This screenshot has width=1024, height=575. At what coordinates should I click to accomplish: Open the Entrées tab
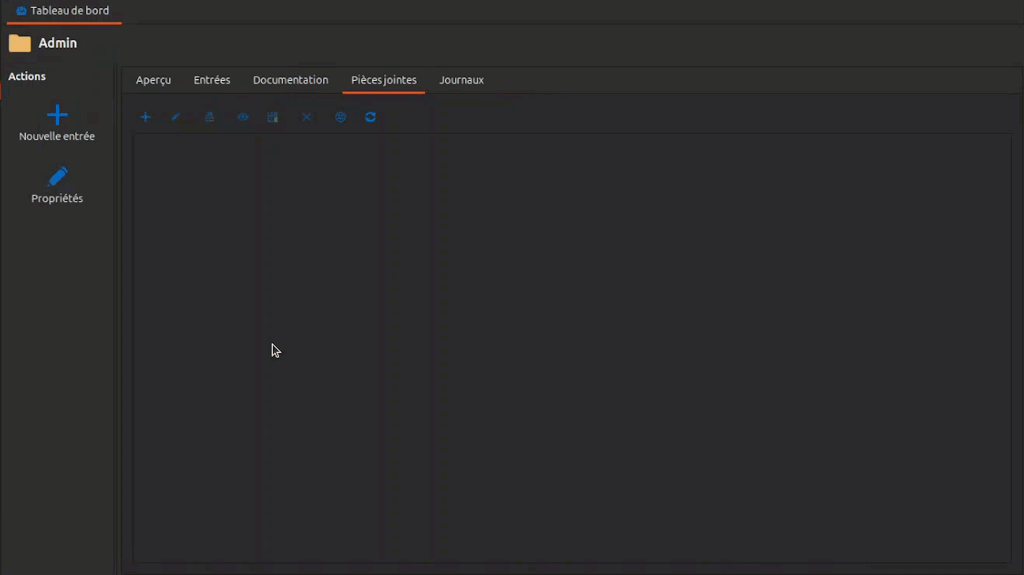pyautogui.click(x=212, y=80)
